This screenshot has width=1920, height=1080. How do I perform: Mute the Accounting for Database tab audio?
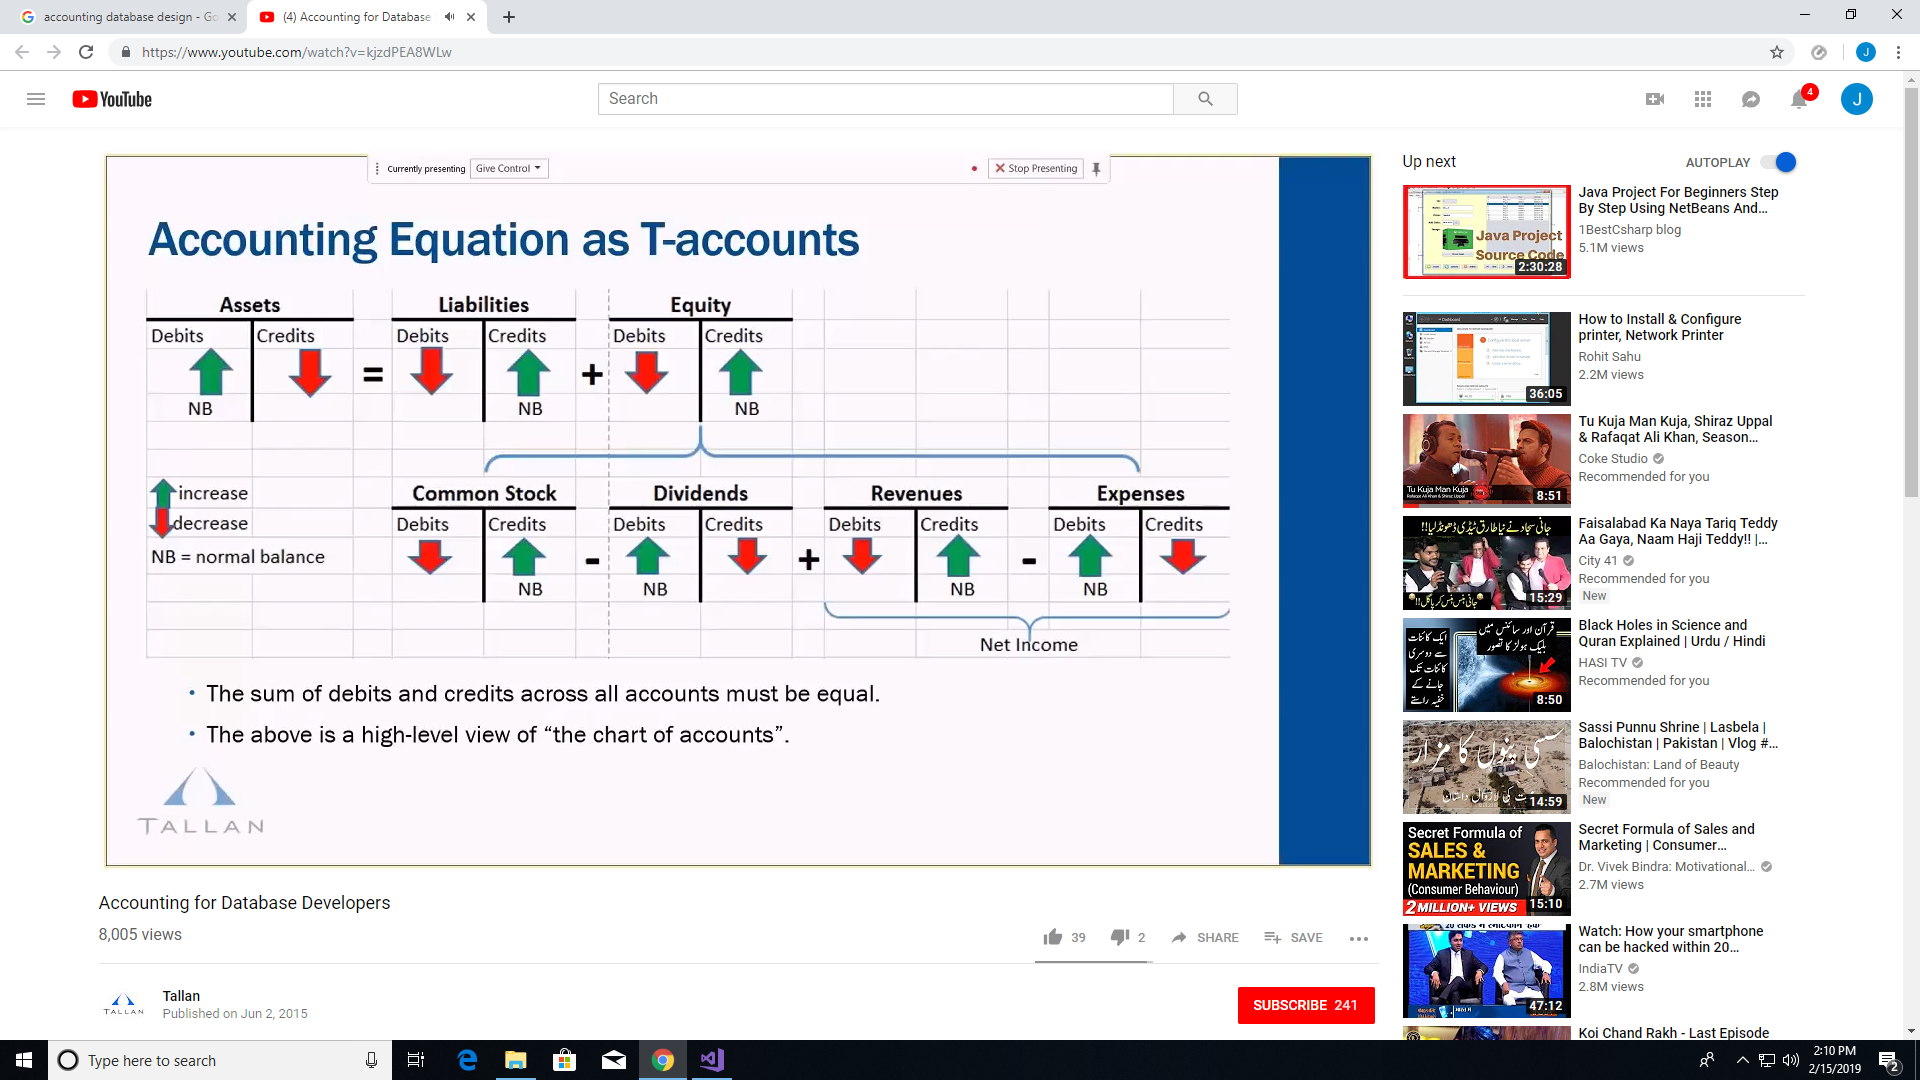[450, 17]
